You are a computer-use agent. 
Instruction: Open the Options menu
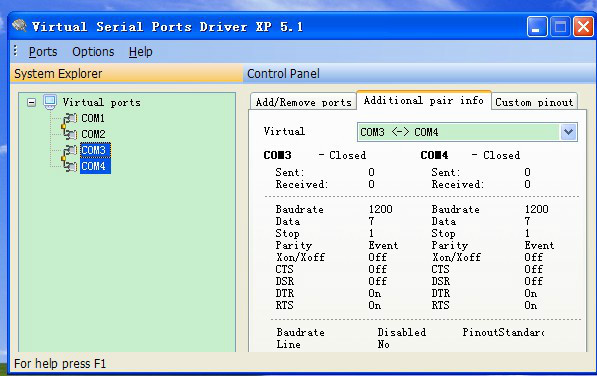click(x=93, y=52)
